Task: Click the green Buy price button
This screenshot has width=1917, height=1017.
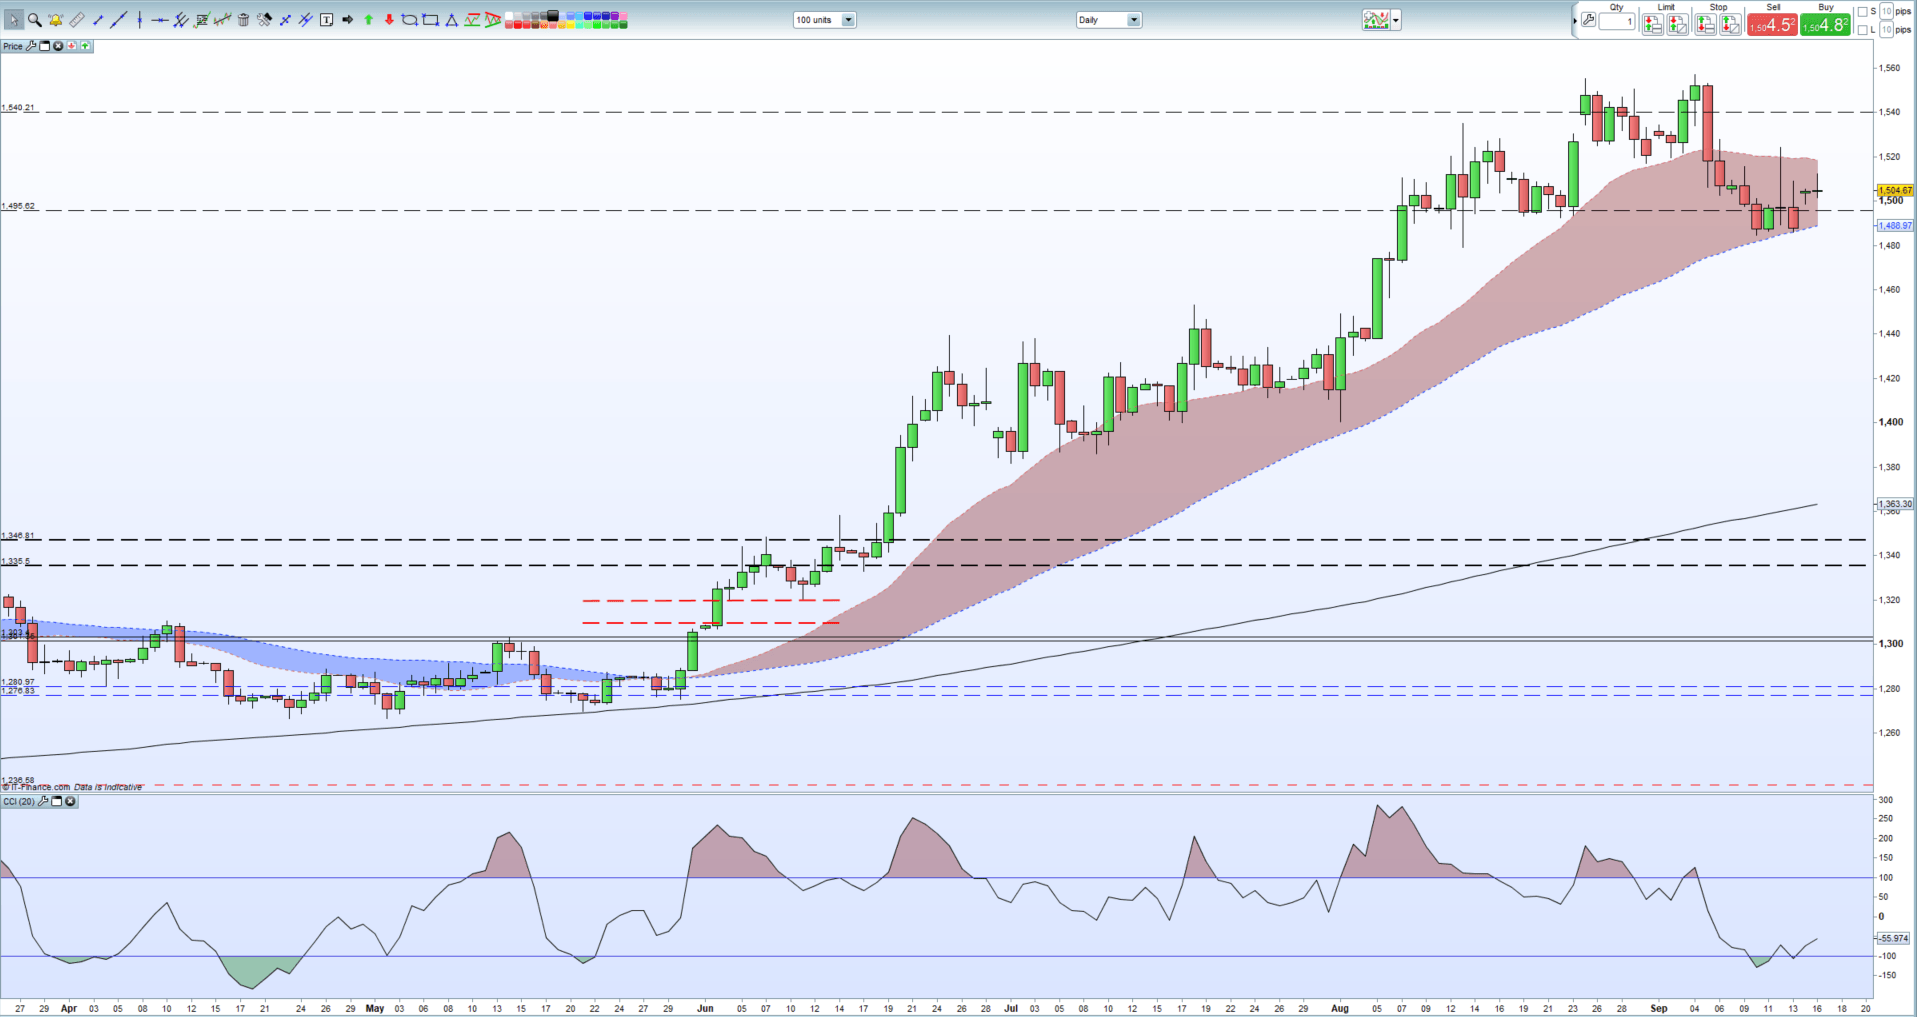Action: click(x=1825, y=24)
